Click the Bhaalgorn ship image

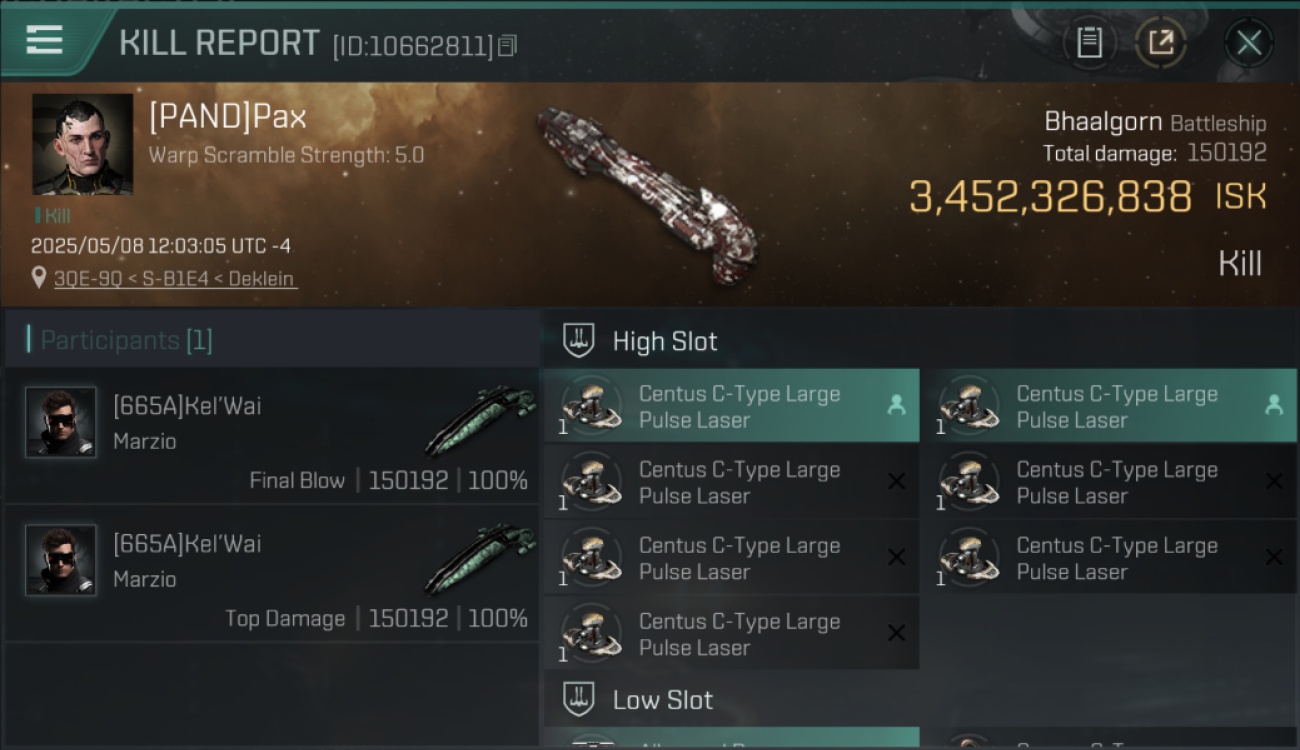[648, 193]
